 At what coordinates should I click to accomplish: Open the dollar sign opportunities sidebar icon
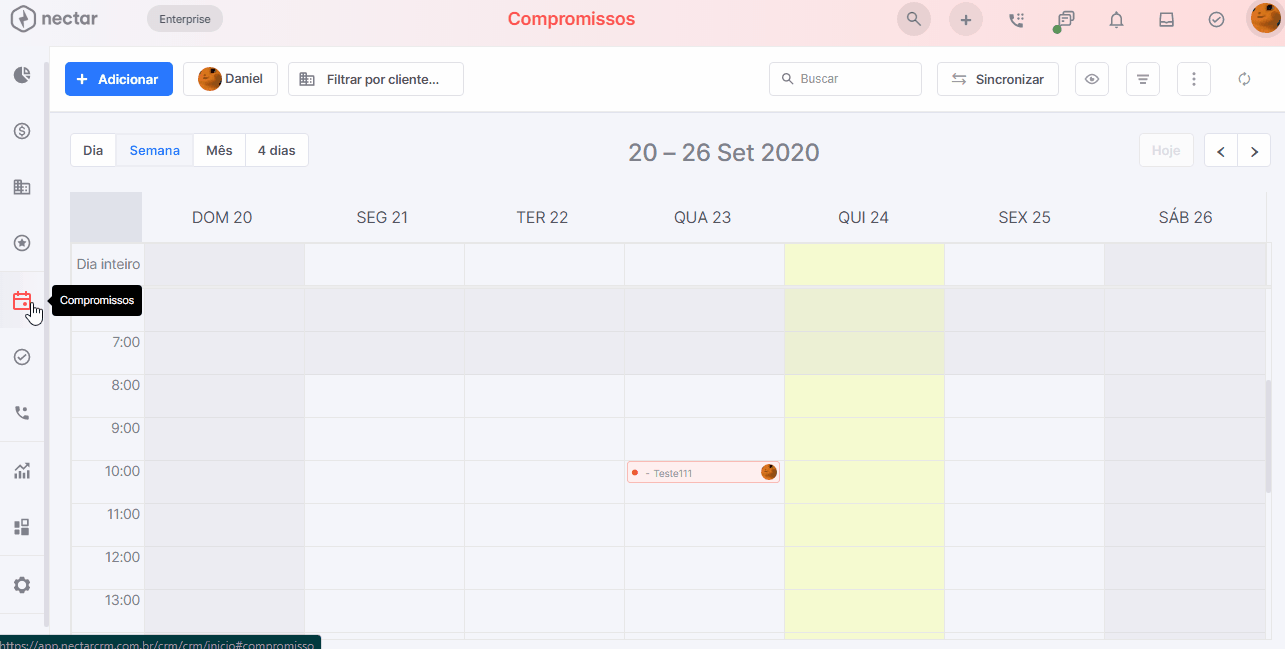click(22, 131)
